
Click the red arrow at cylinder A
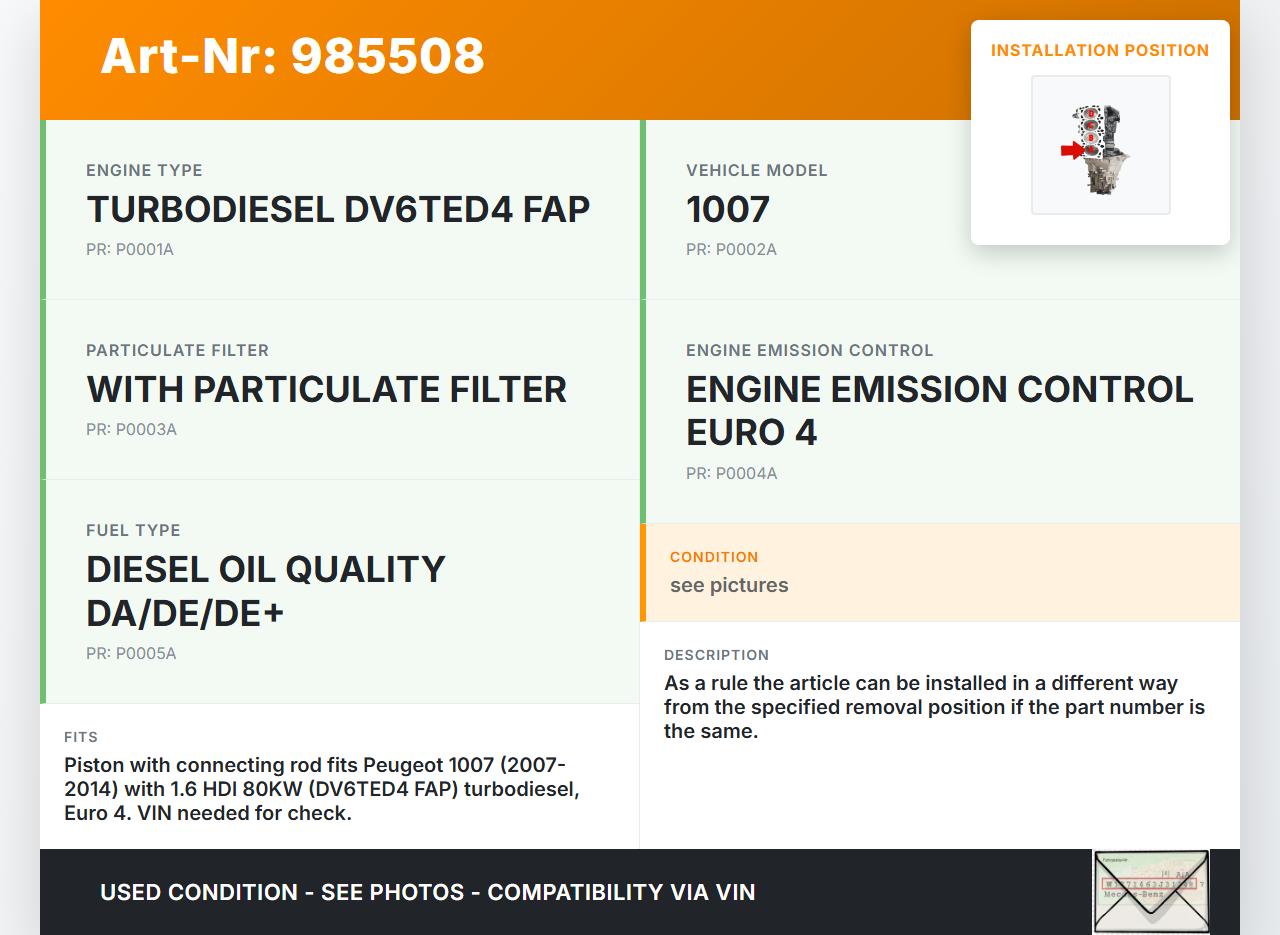tap(1072, 150)
